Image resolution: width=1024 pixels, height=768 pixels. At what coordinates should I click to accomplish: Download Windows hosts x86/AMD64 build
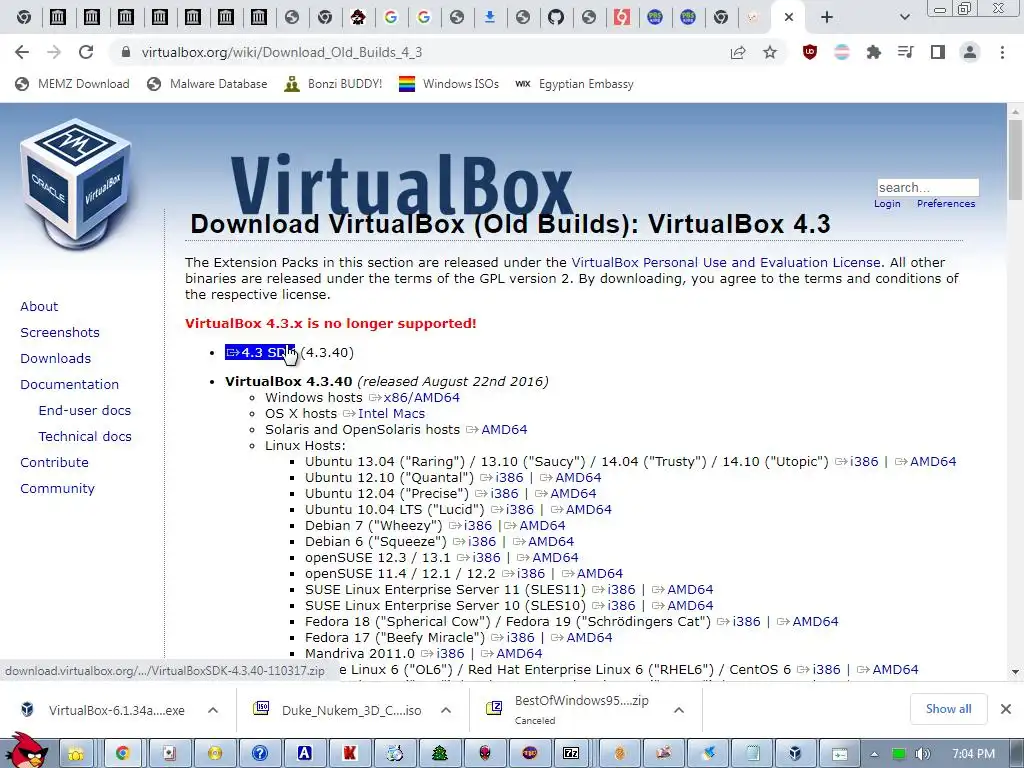click(x=414, y=398)
